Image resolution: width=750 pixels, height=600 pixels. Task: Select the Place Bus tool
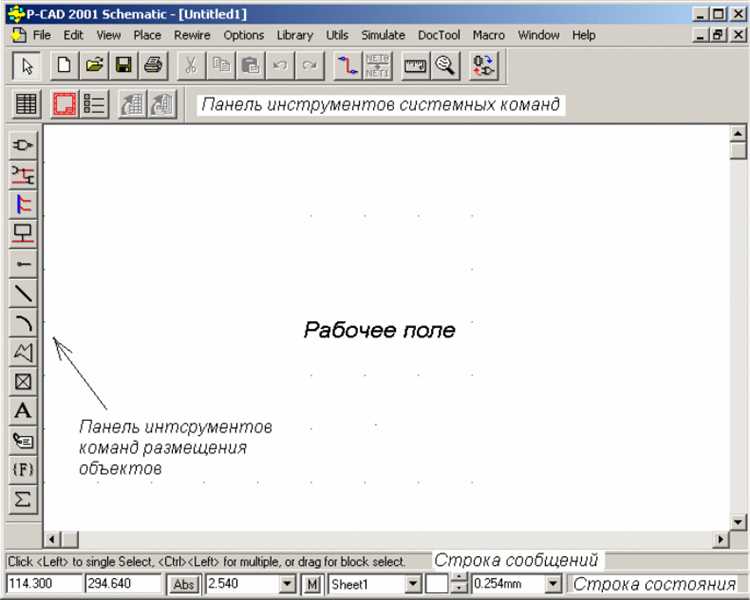(x=23, y=204)
